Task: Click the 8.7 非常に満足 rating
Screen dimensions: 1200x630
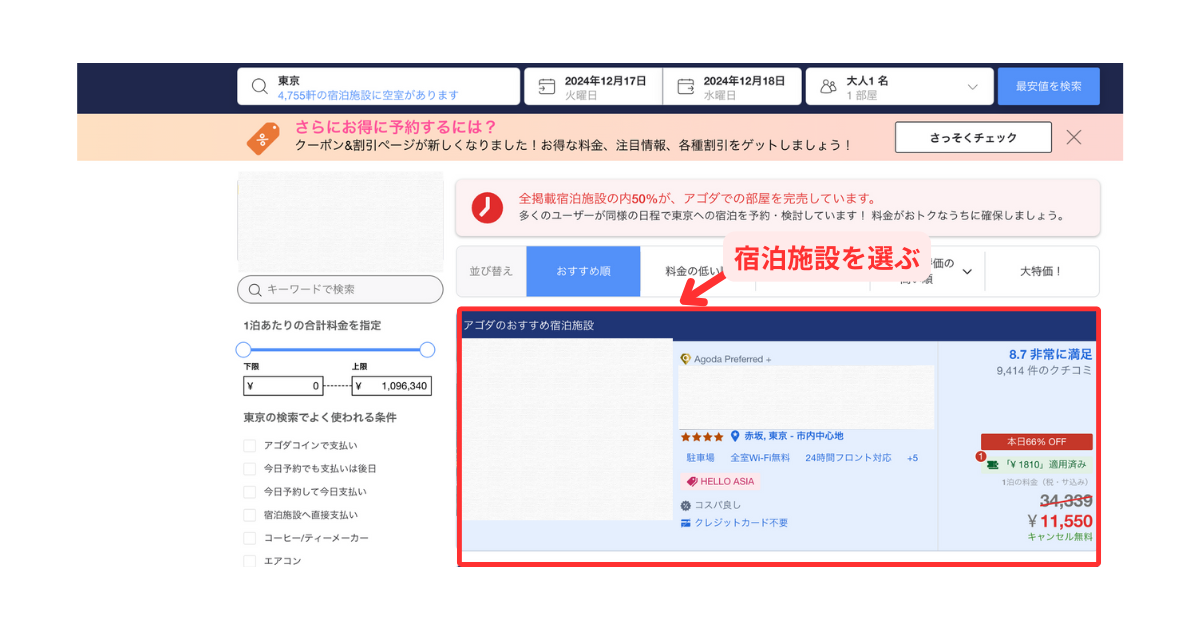Action: click(x=1050, y=354)
